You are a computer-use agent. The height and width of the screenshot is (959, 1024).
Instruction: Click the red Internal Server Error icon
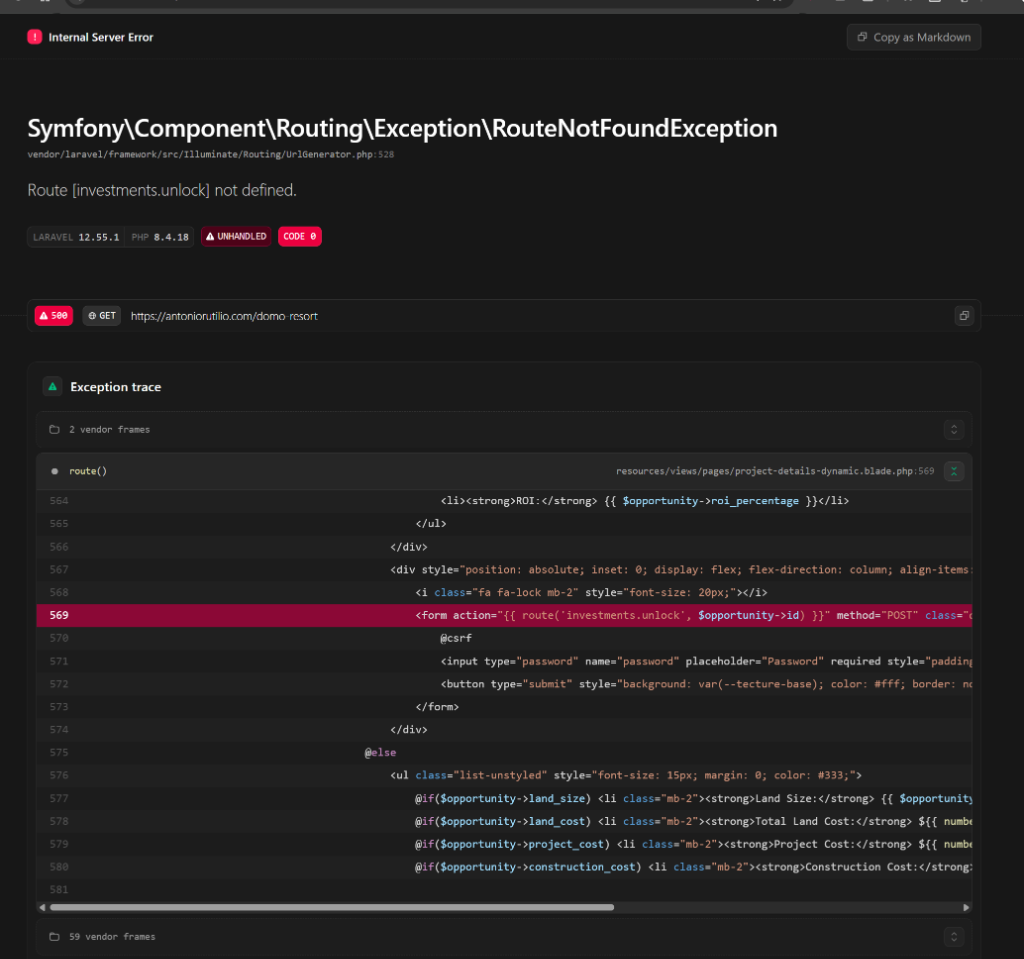35,37
